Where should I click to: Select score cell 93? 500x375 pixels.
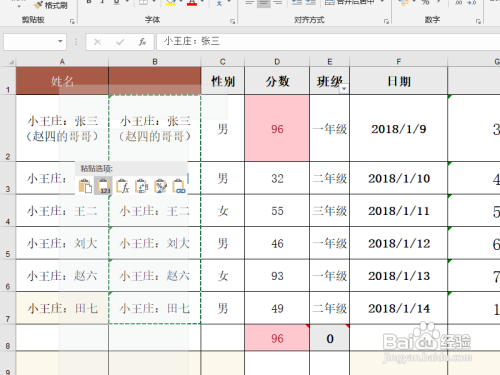(x=277, y=276)
